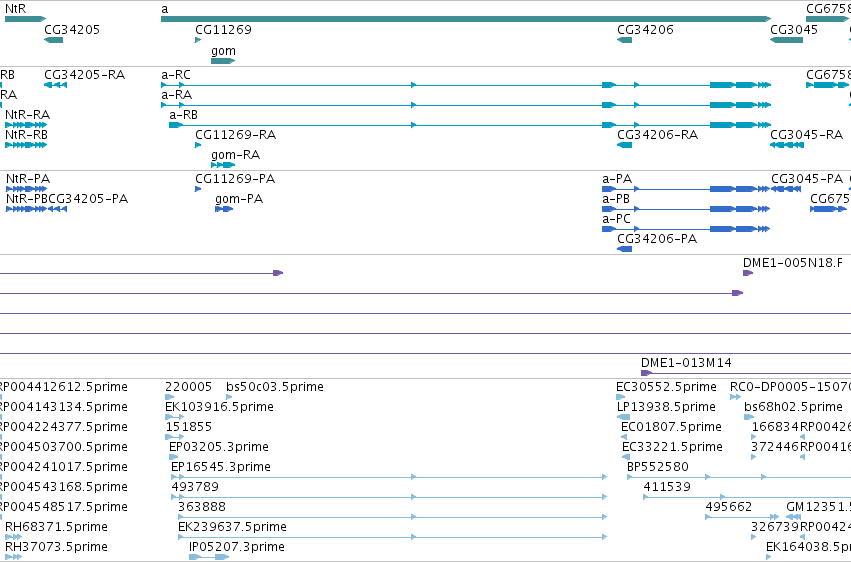Open the bs68h02.5prime EST label
The image size is (851, 562).
[793, 406]
